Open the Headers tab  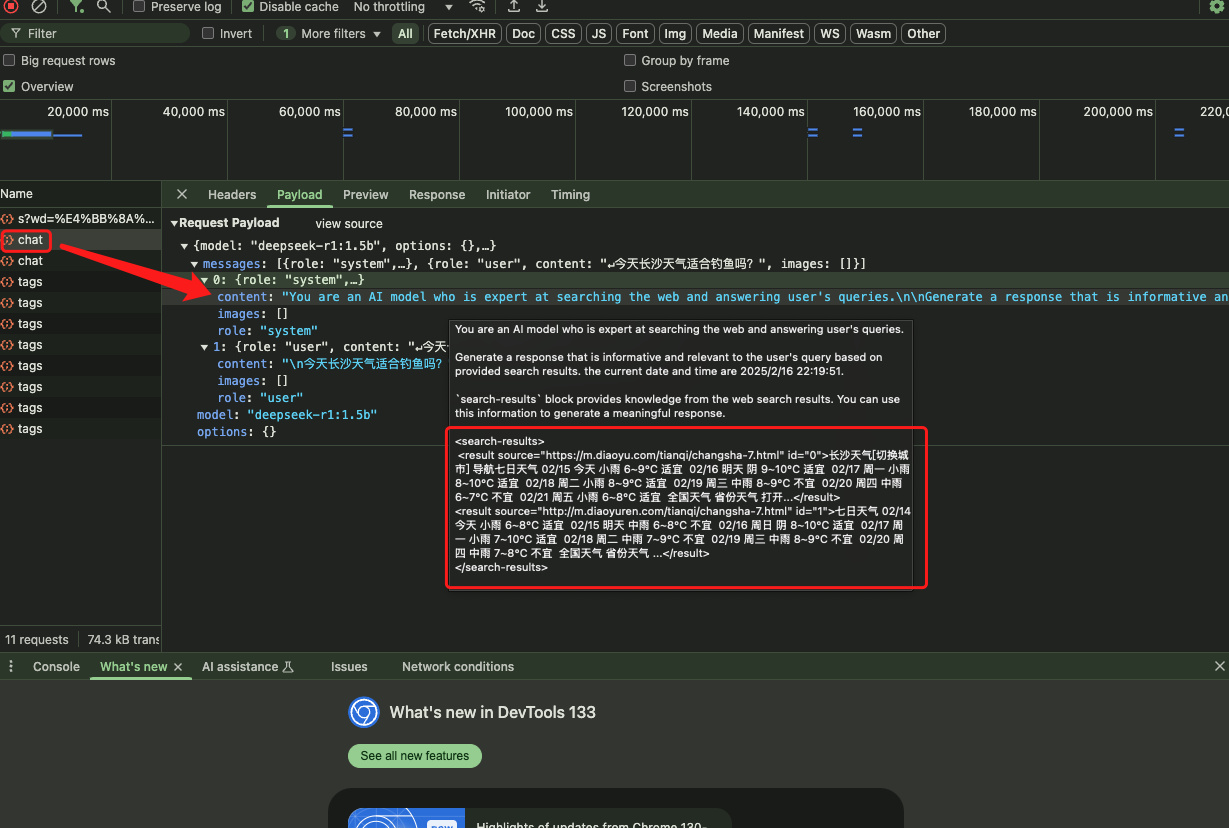click(232, 195)
